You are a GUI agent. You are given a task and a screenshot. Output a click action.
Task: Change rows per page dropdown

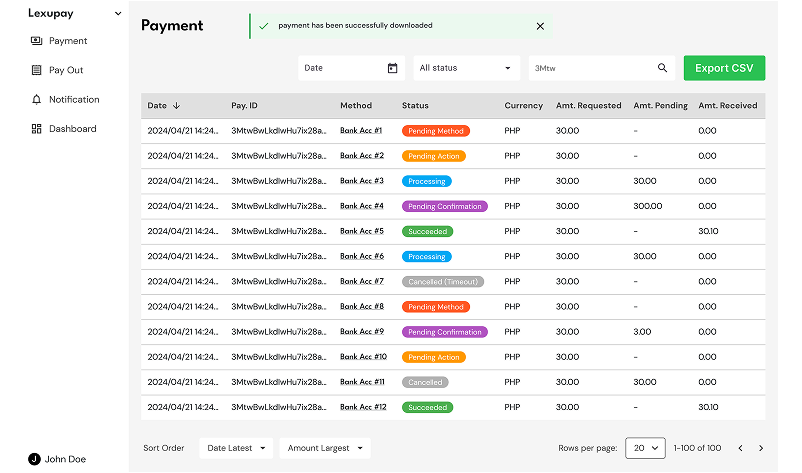click(x=645, y=448)
